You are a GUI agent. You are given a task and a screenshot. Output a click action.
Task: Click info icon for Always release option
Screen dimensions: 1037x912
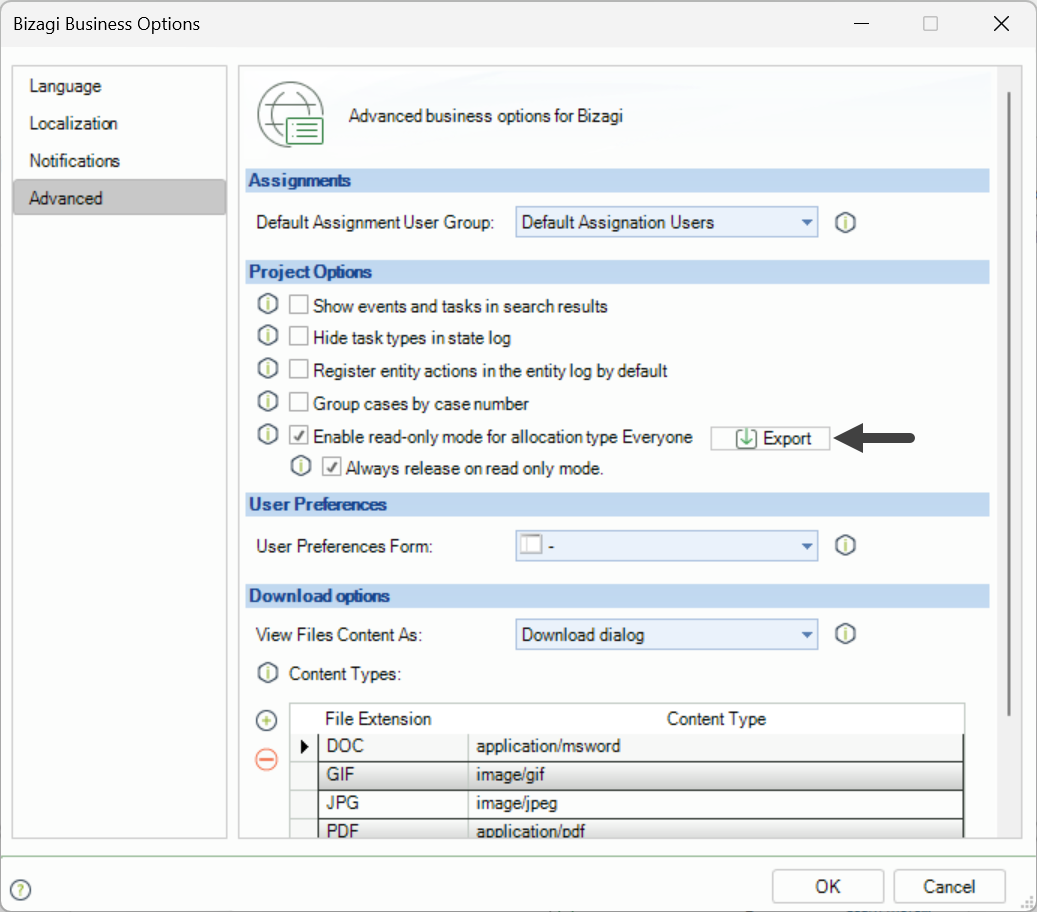point(300,466)
